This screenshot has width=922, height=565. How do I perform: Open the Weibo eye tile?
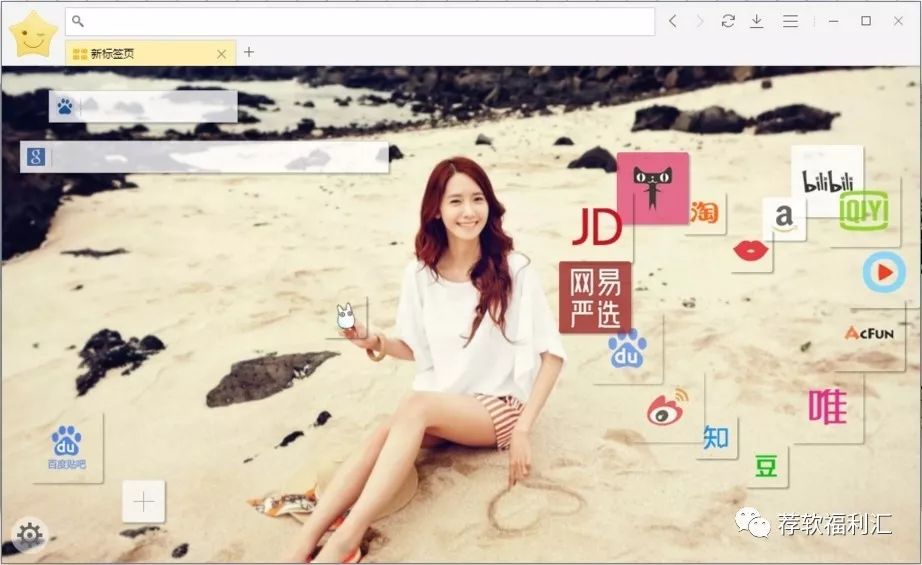(668, 407)
